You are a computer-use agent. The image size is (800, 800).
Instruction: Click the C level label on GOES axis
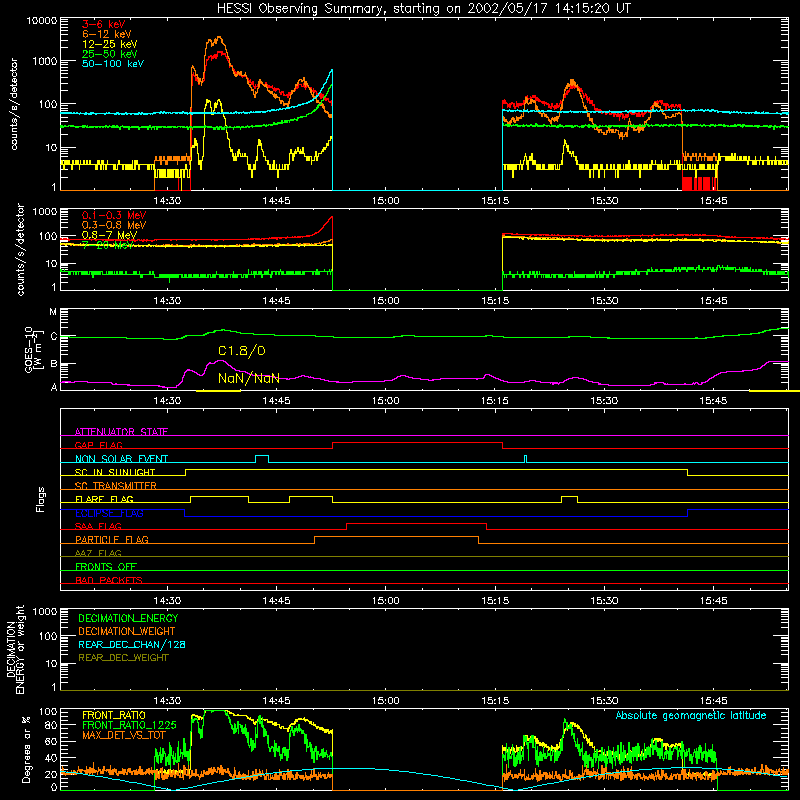[54, 337]
